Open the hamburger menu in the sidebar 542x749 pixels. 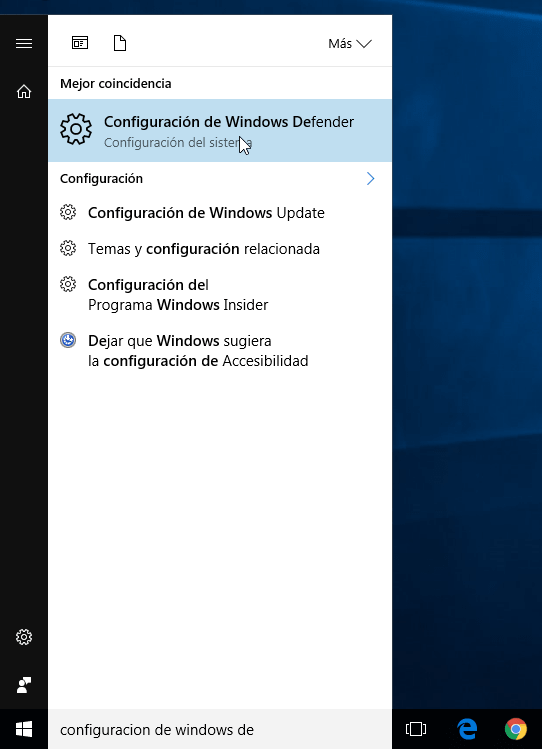click(x=24, y=43)
